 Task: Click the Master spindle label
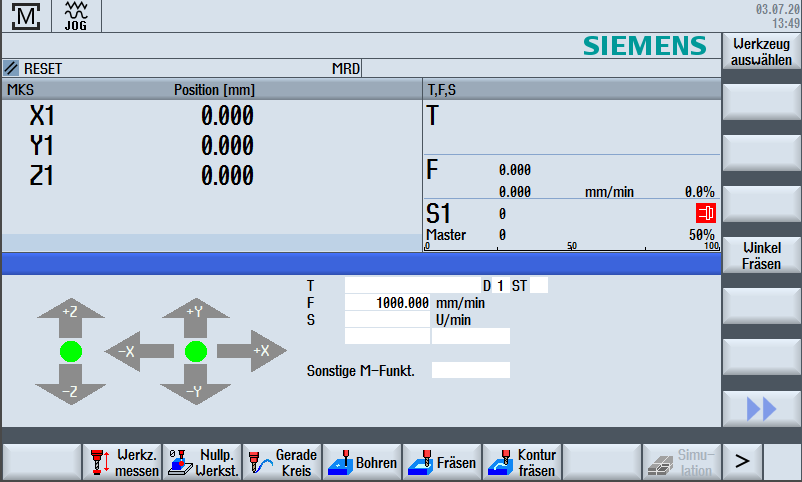click(x=446, y=235)
